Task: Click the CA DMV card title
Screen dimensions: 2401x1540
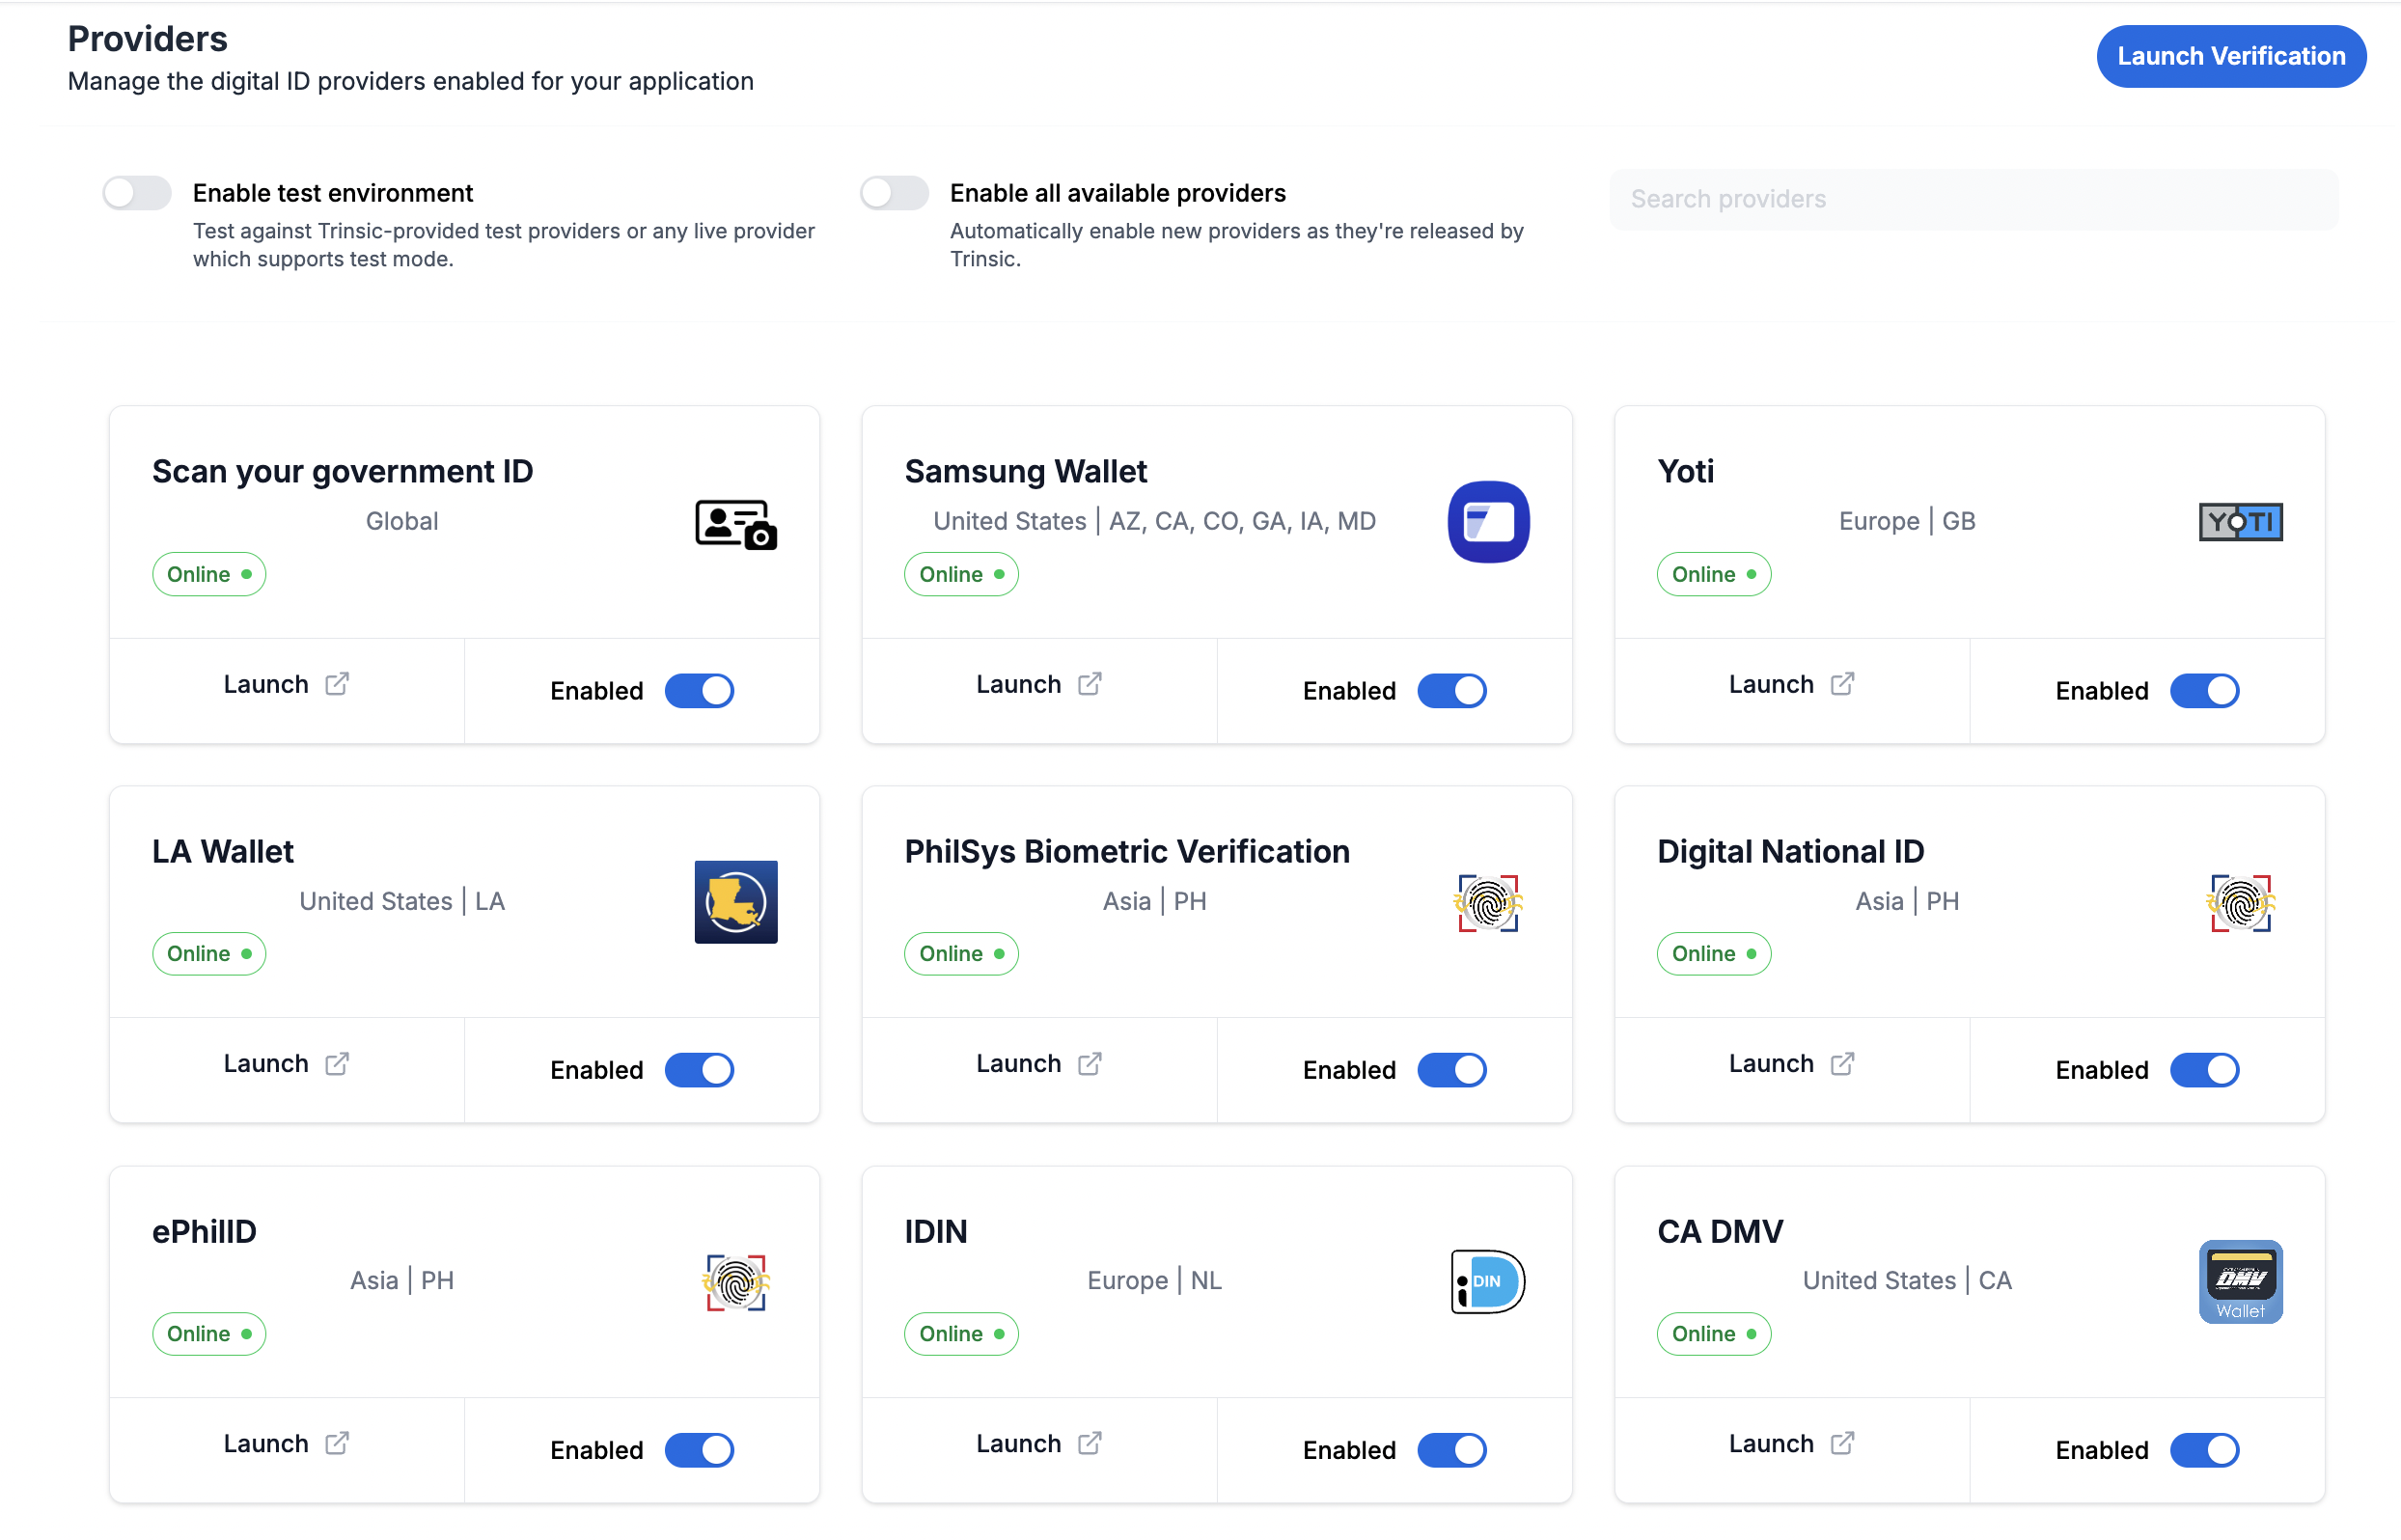Action: 1720,1231
